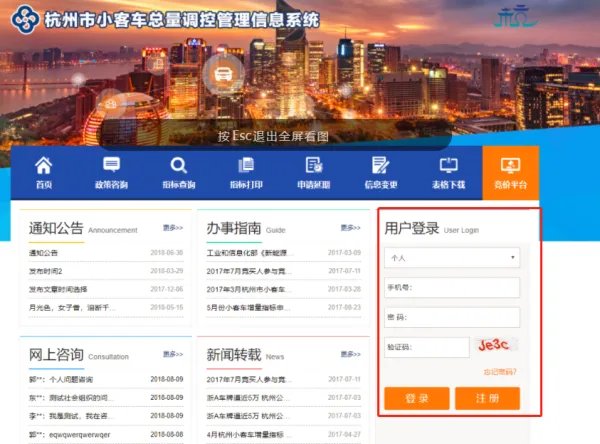Click the 忘记密码 link
Viewport: 600px width, 444px height.
point(500,372)
